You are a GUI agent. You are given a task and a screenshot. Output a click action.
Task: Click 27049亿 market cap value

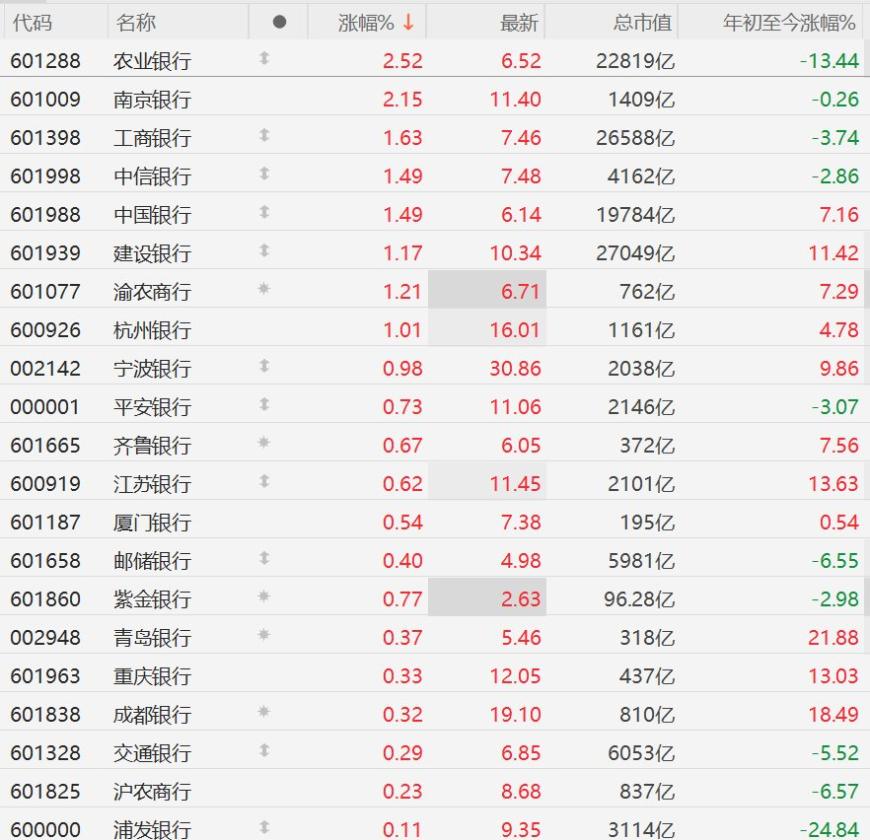pyautogui.click(x=635, y=254)
